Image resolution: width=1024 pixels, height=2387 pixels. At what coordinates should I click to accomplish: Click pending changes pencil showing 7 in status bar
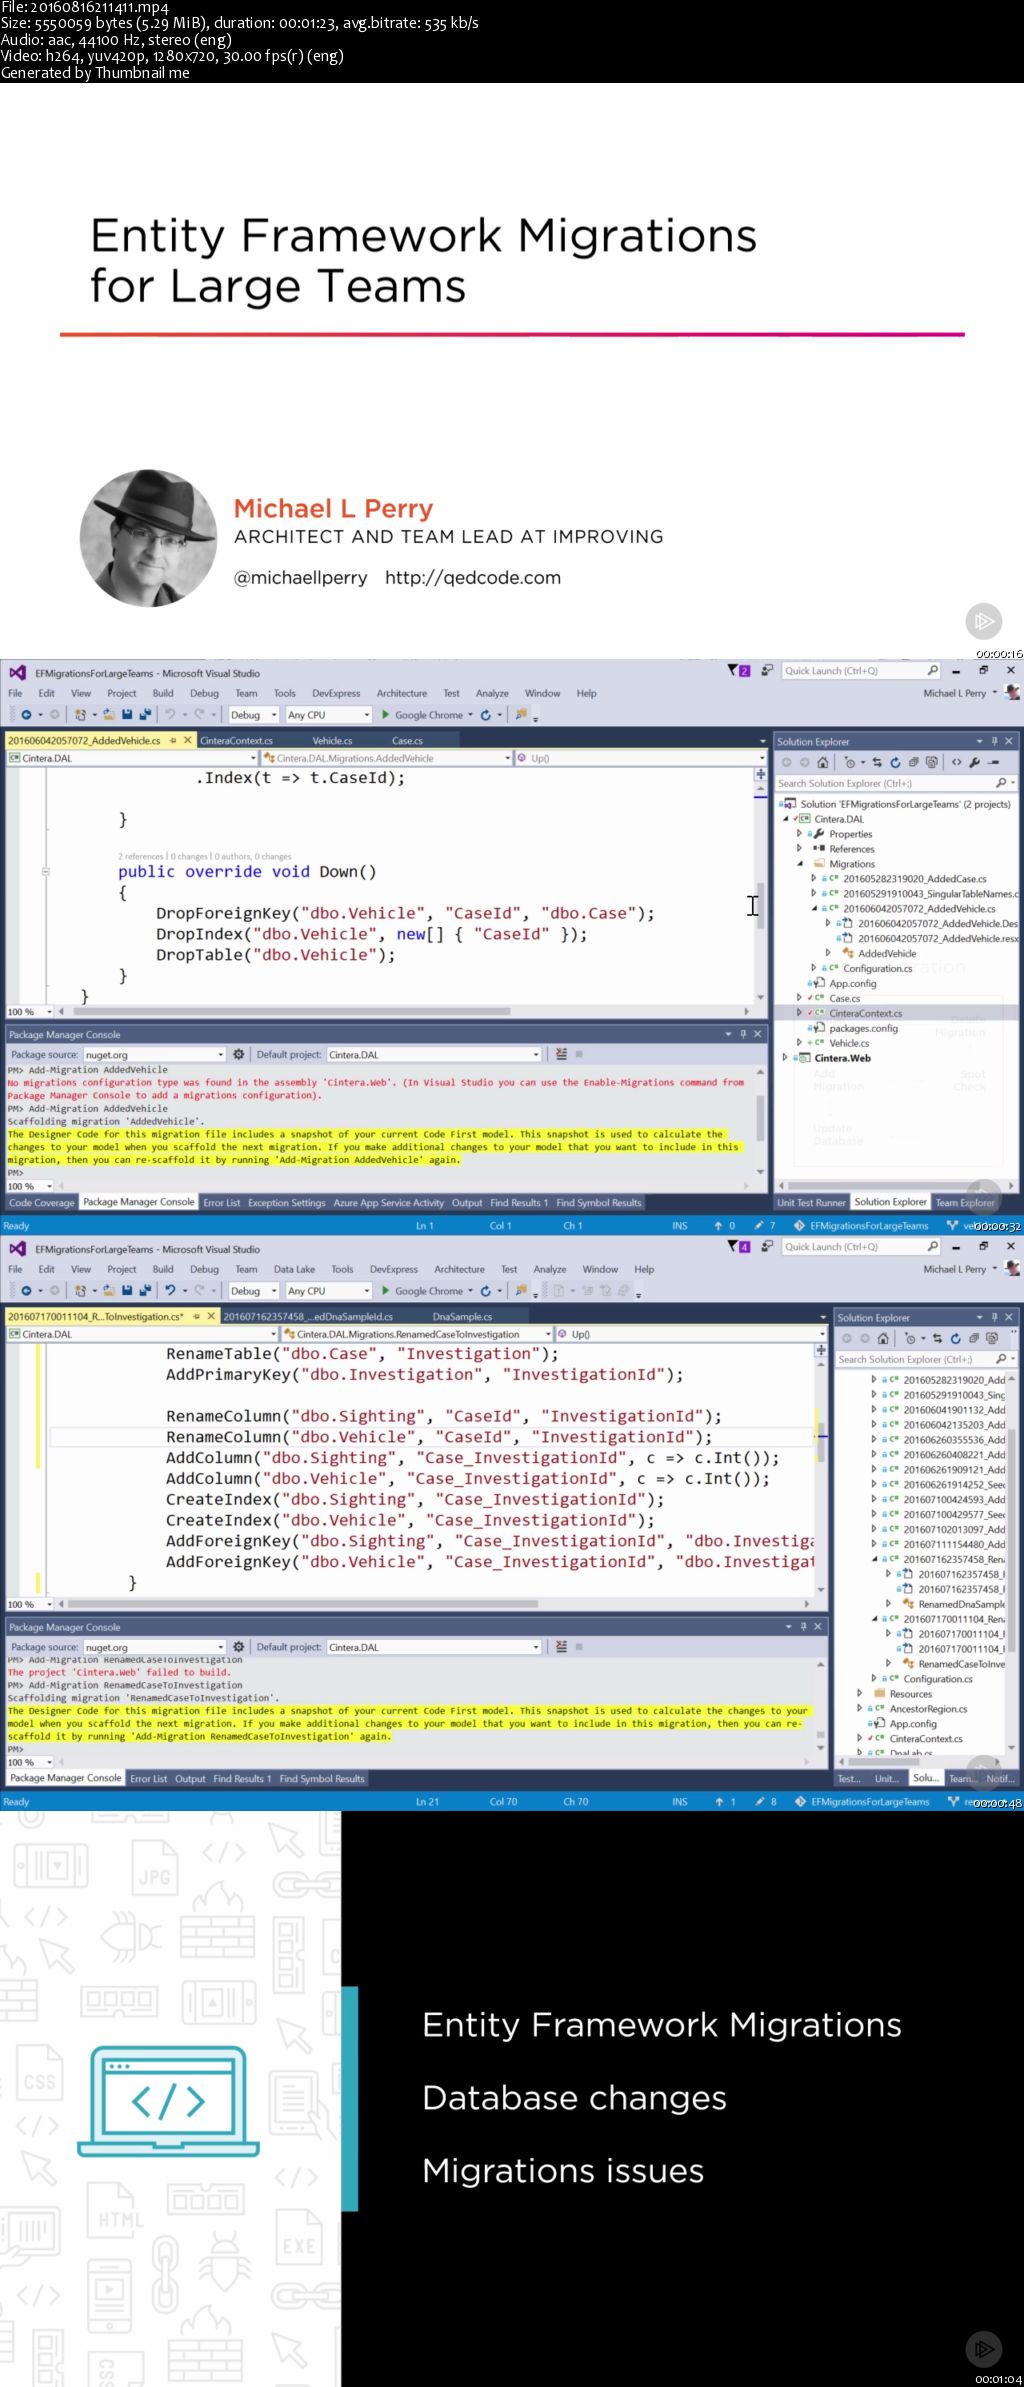point(765,1226)
